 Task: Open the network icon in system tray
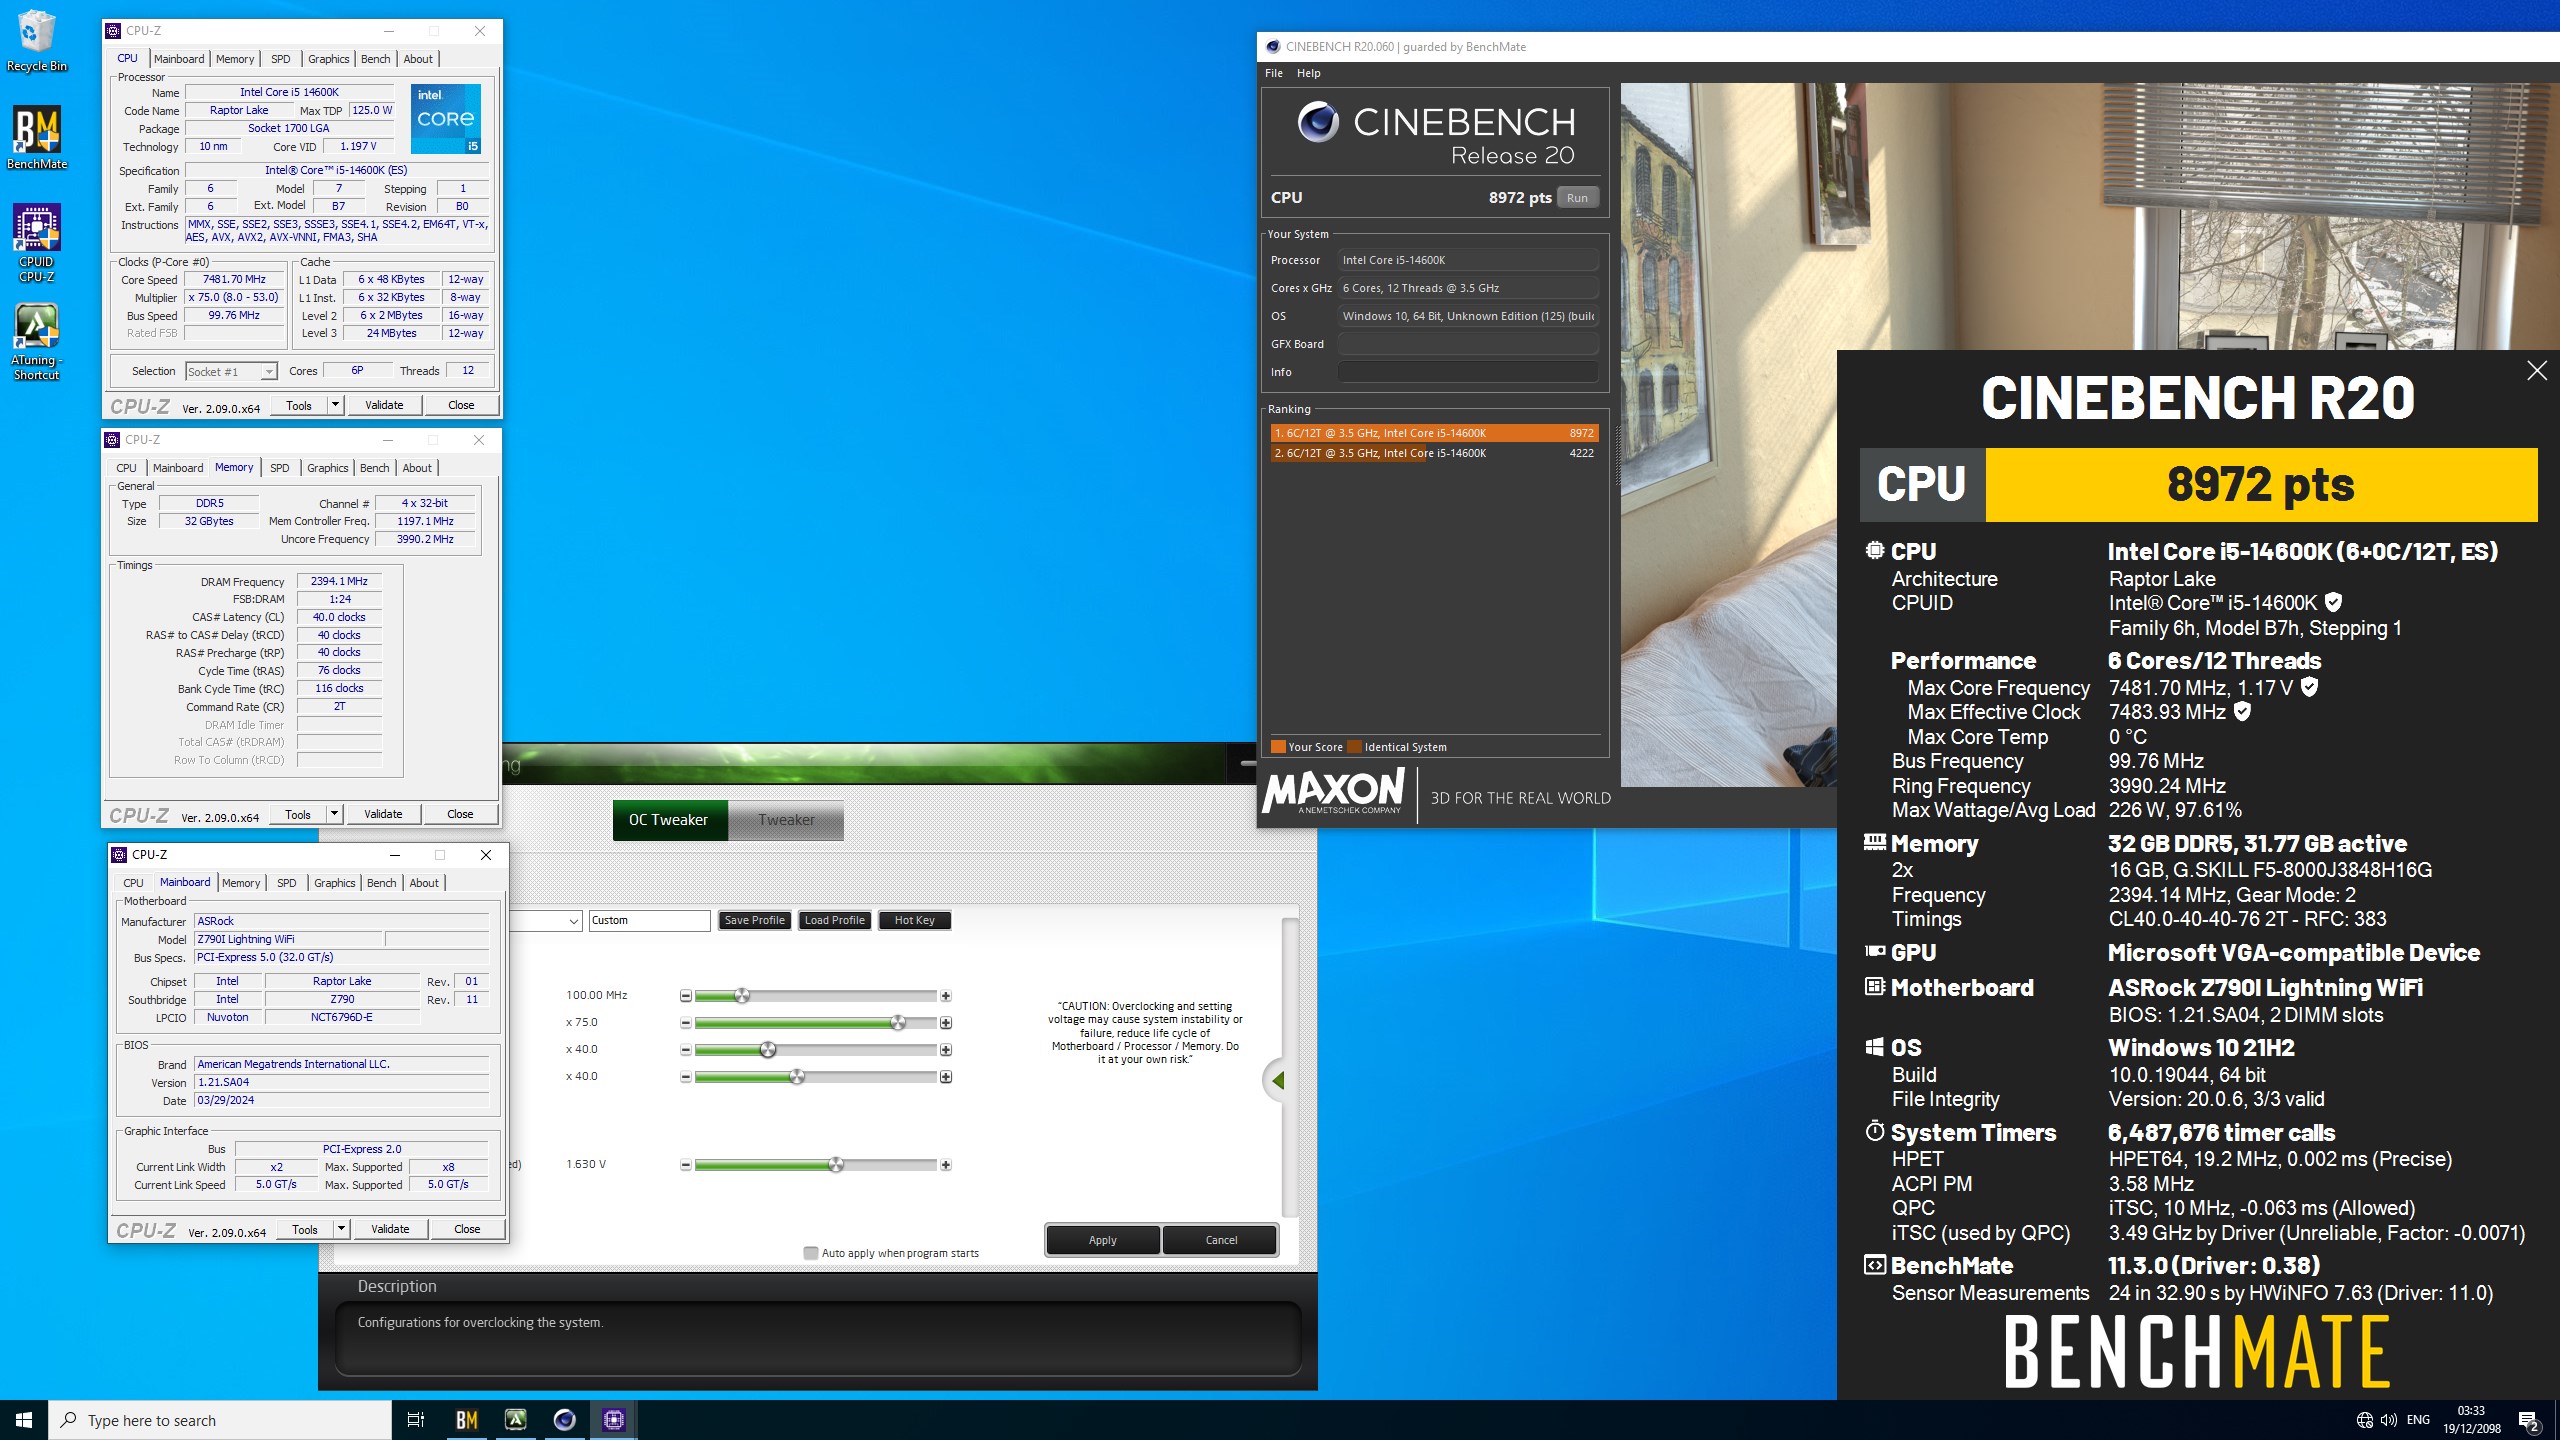click(2365, 1420)
